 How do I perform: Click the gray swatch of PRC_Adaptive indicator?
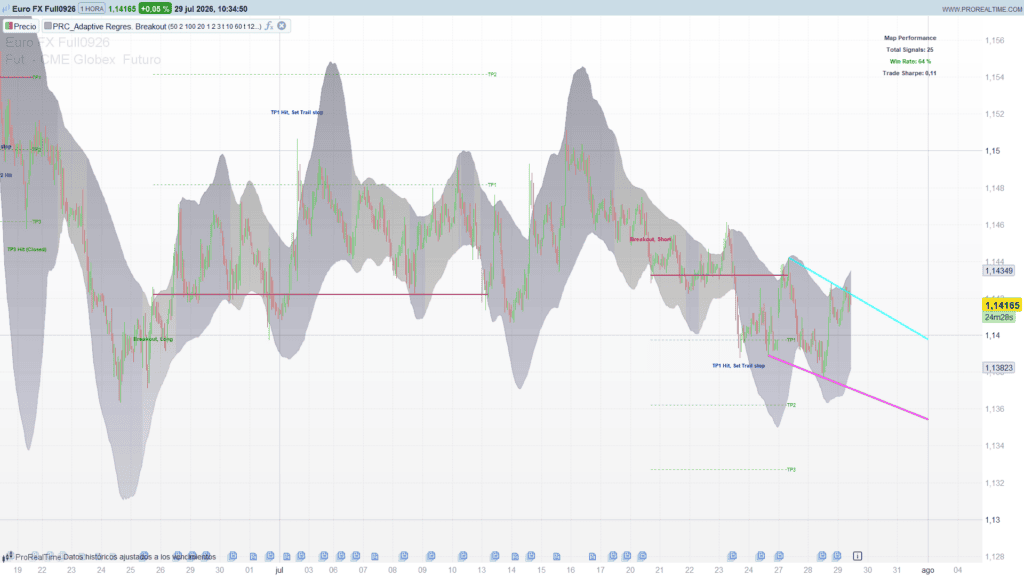[x=48, y=26]
